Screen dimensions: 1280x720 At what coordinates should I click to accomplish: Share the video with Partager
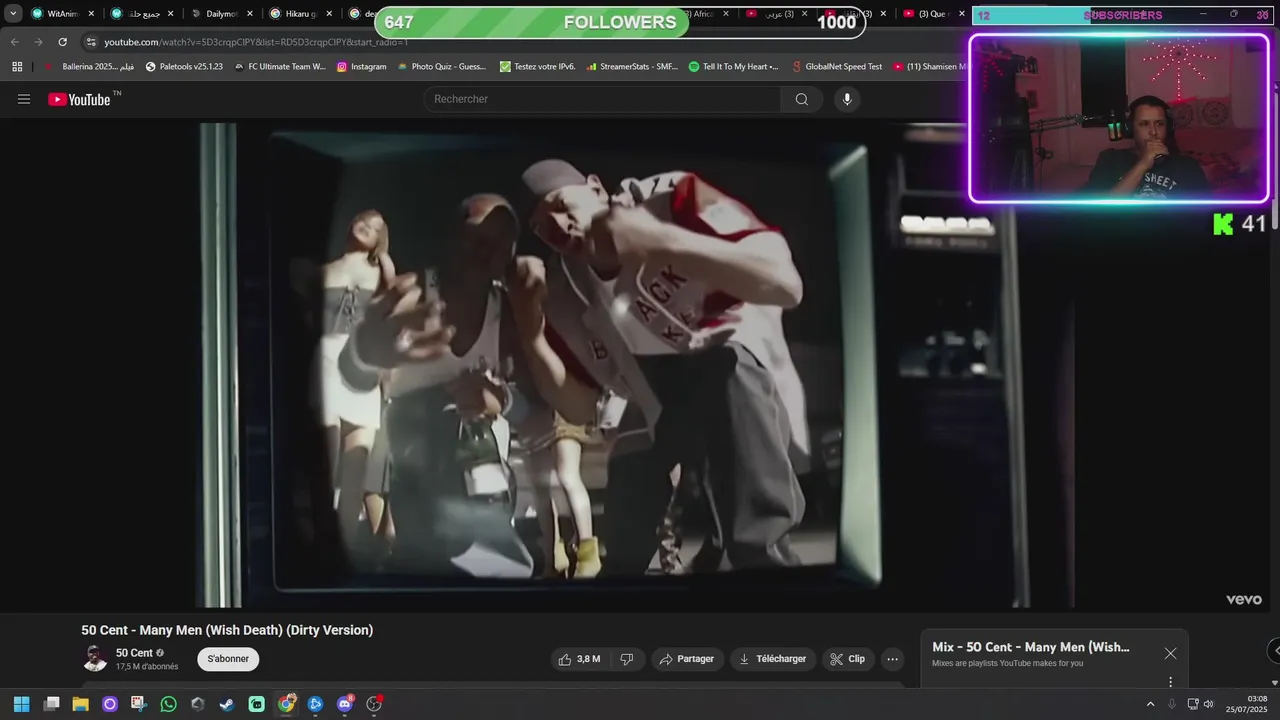pos(687,659)
